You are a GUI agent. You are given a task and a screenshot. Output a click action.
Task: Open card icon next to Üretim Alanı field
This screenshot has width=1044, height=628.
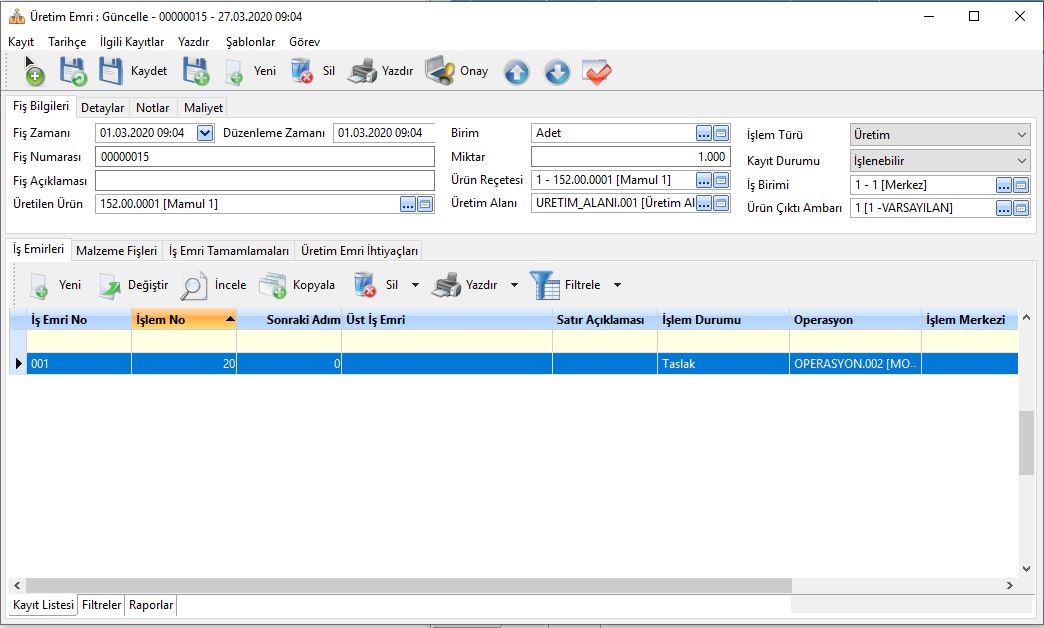(x=721, y=203)
